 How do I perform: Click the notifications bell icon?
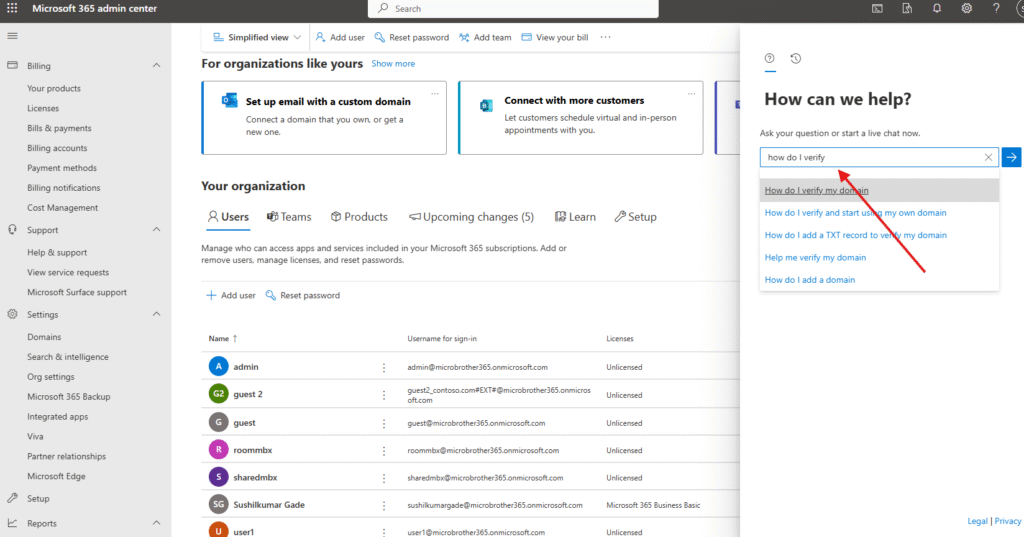(x=937, y=9)
